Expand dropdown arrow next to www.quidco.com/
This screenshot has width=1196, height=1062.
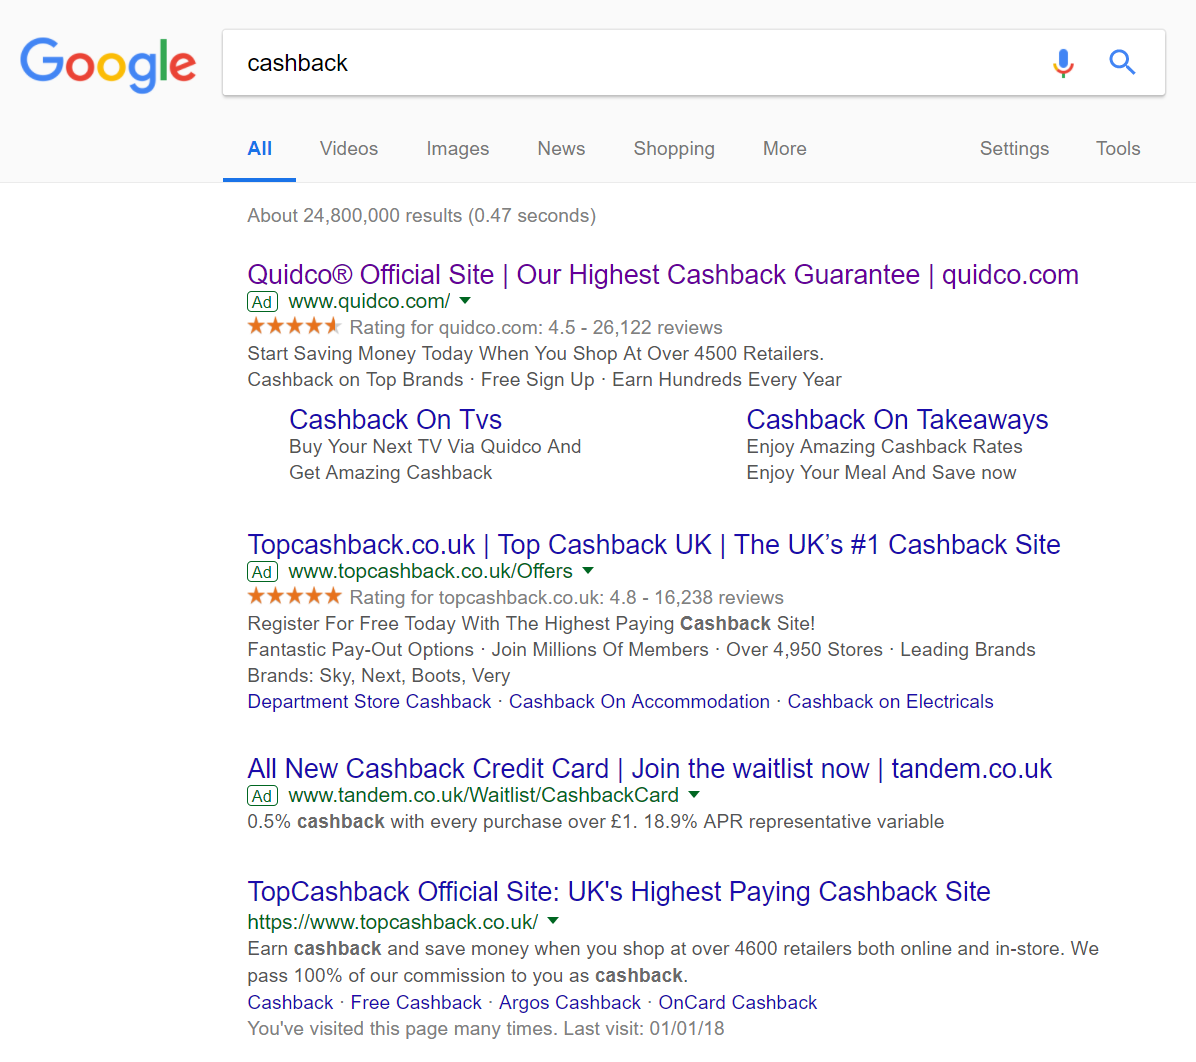pos(465,301)
